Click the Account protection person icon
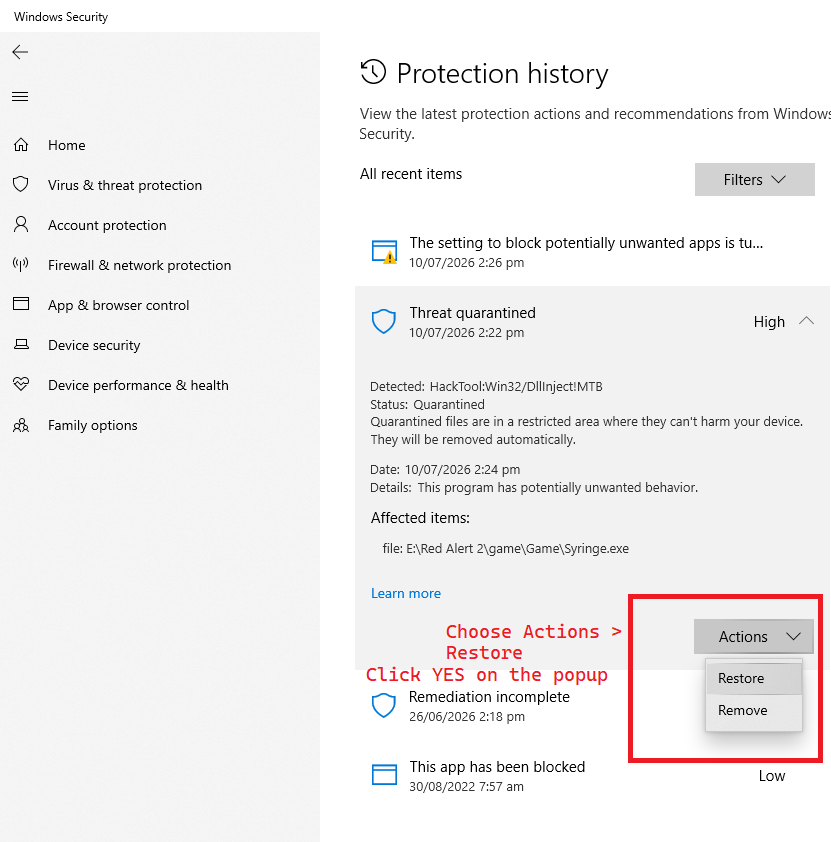The height and width of the screenshot is (842, 831). coord(21,224)
